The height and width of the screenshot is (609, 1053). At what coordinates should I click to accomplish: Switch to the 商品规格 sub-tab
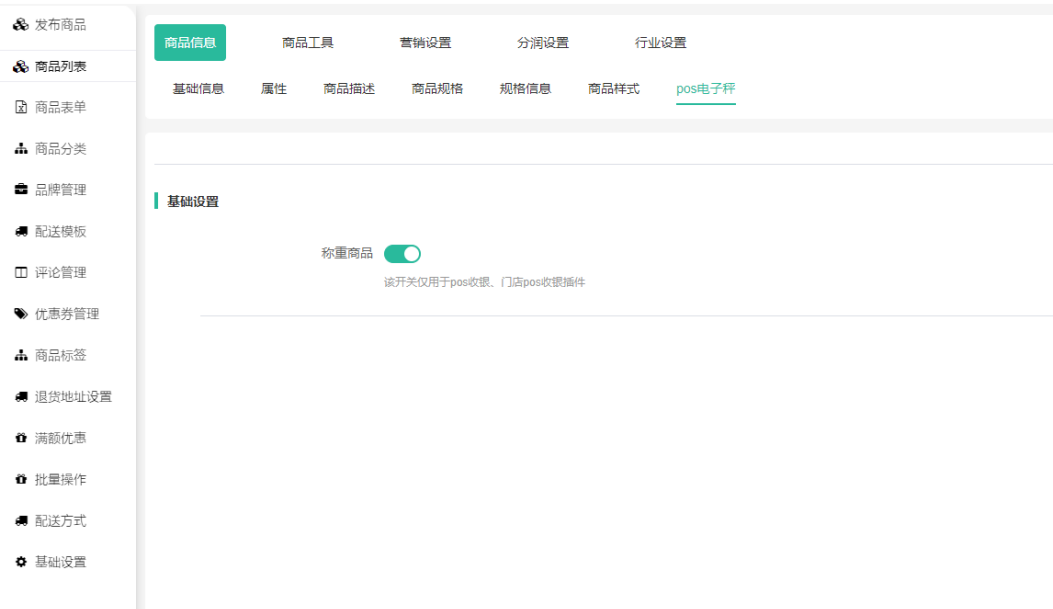pos(437,89)
